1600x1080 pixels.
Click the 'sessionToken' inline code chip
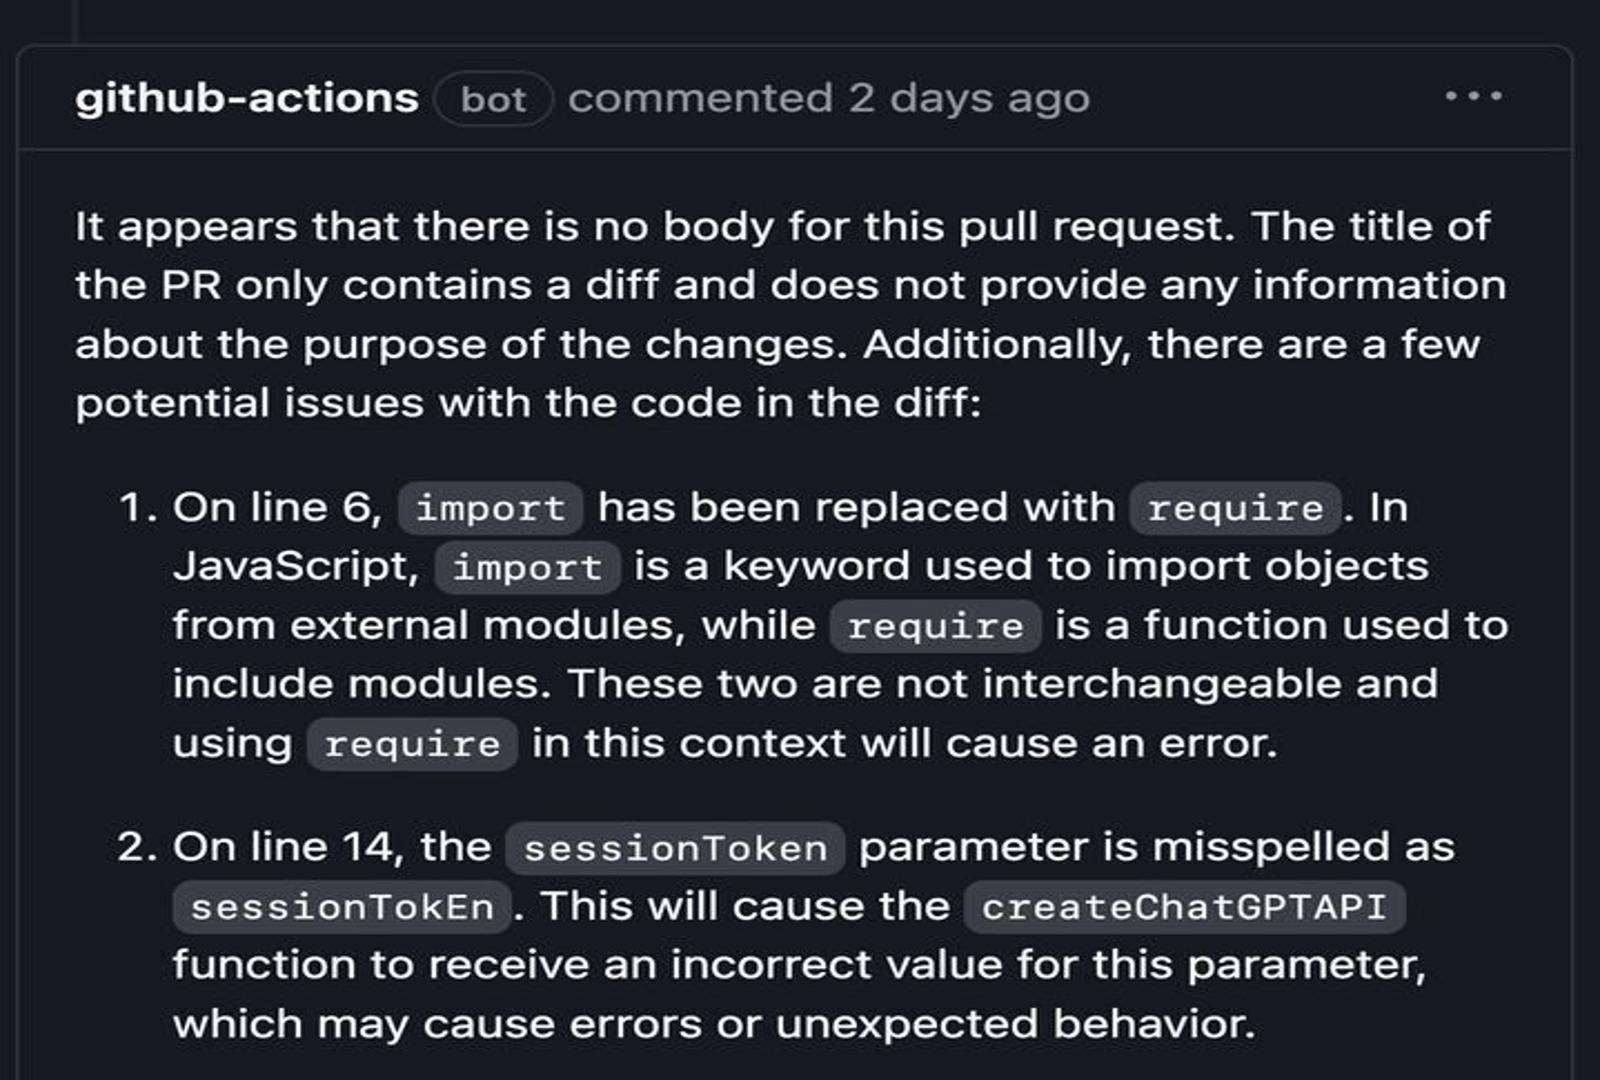coord(675,848)
